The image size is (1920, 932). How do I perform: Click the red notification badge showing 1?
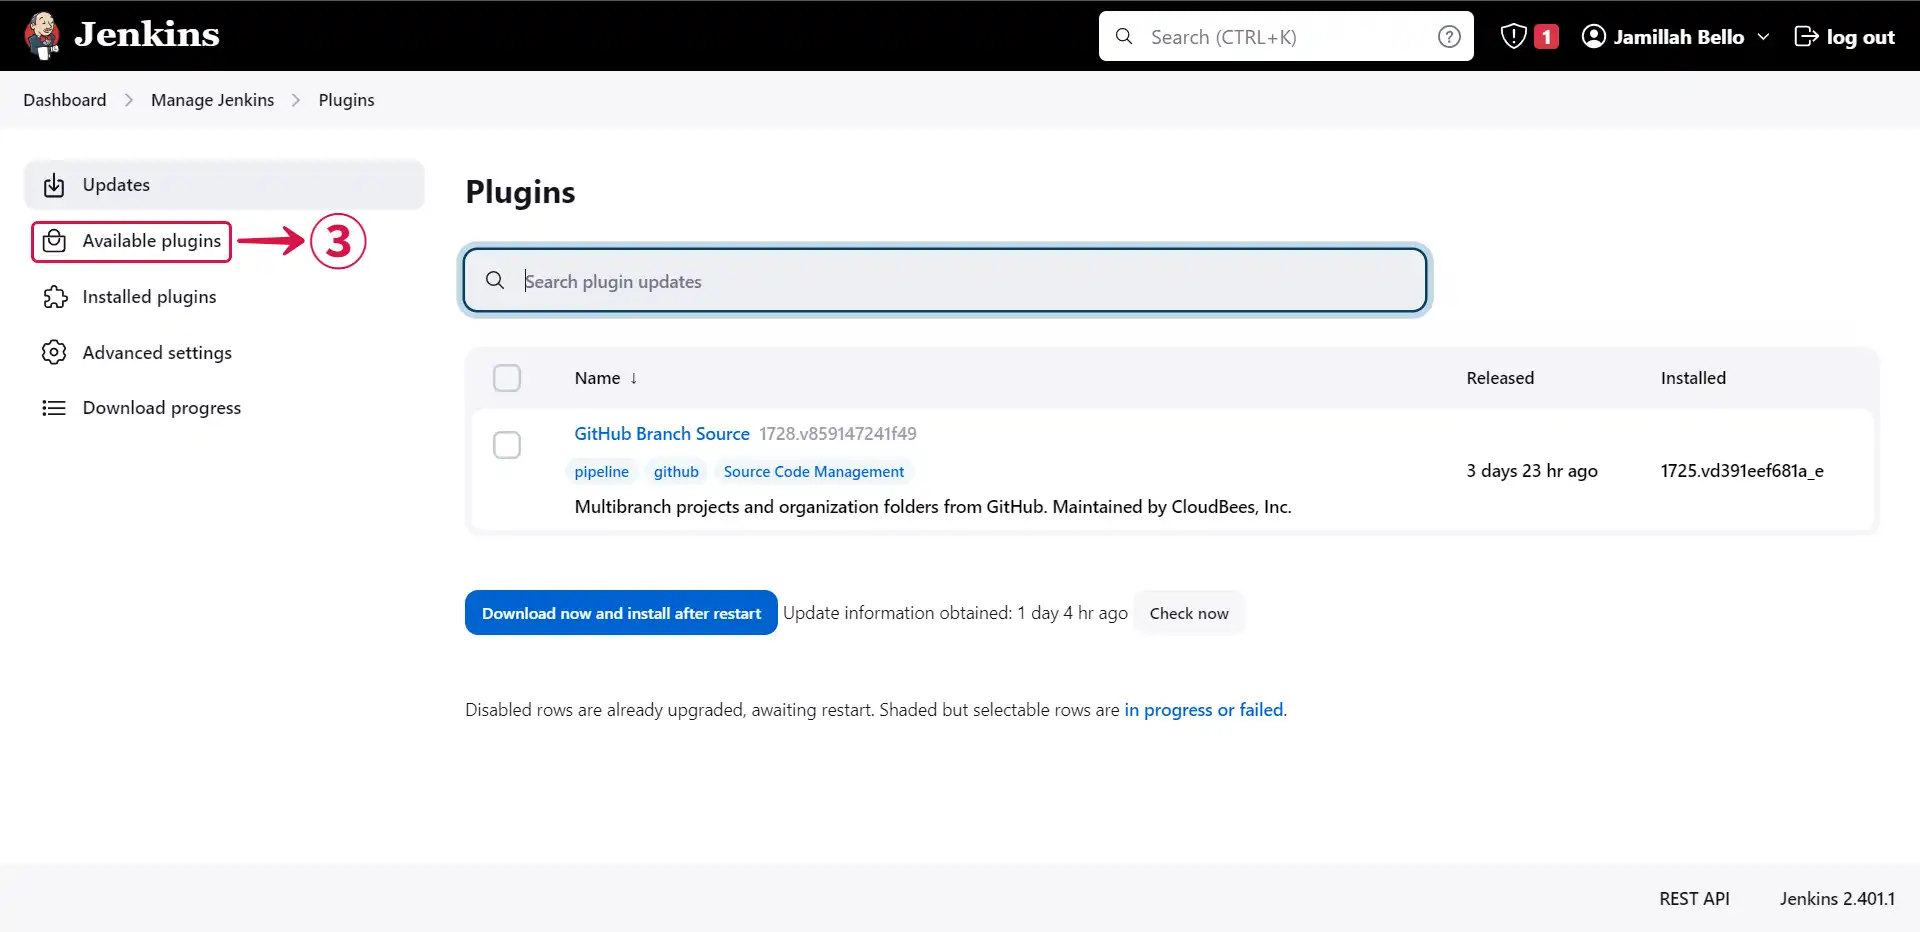[x=1546, y=37]
